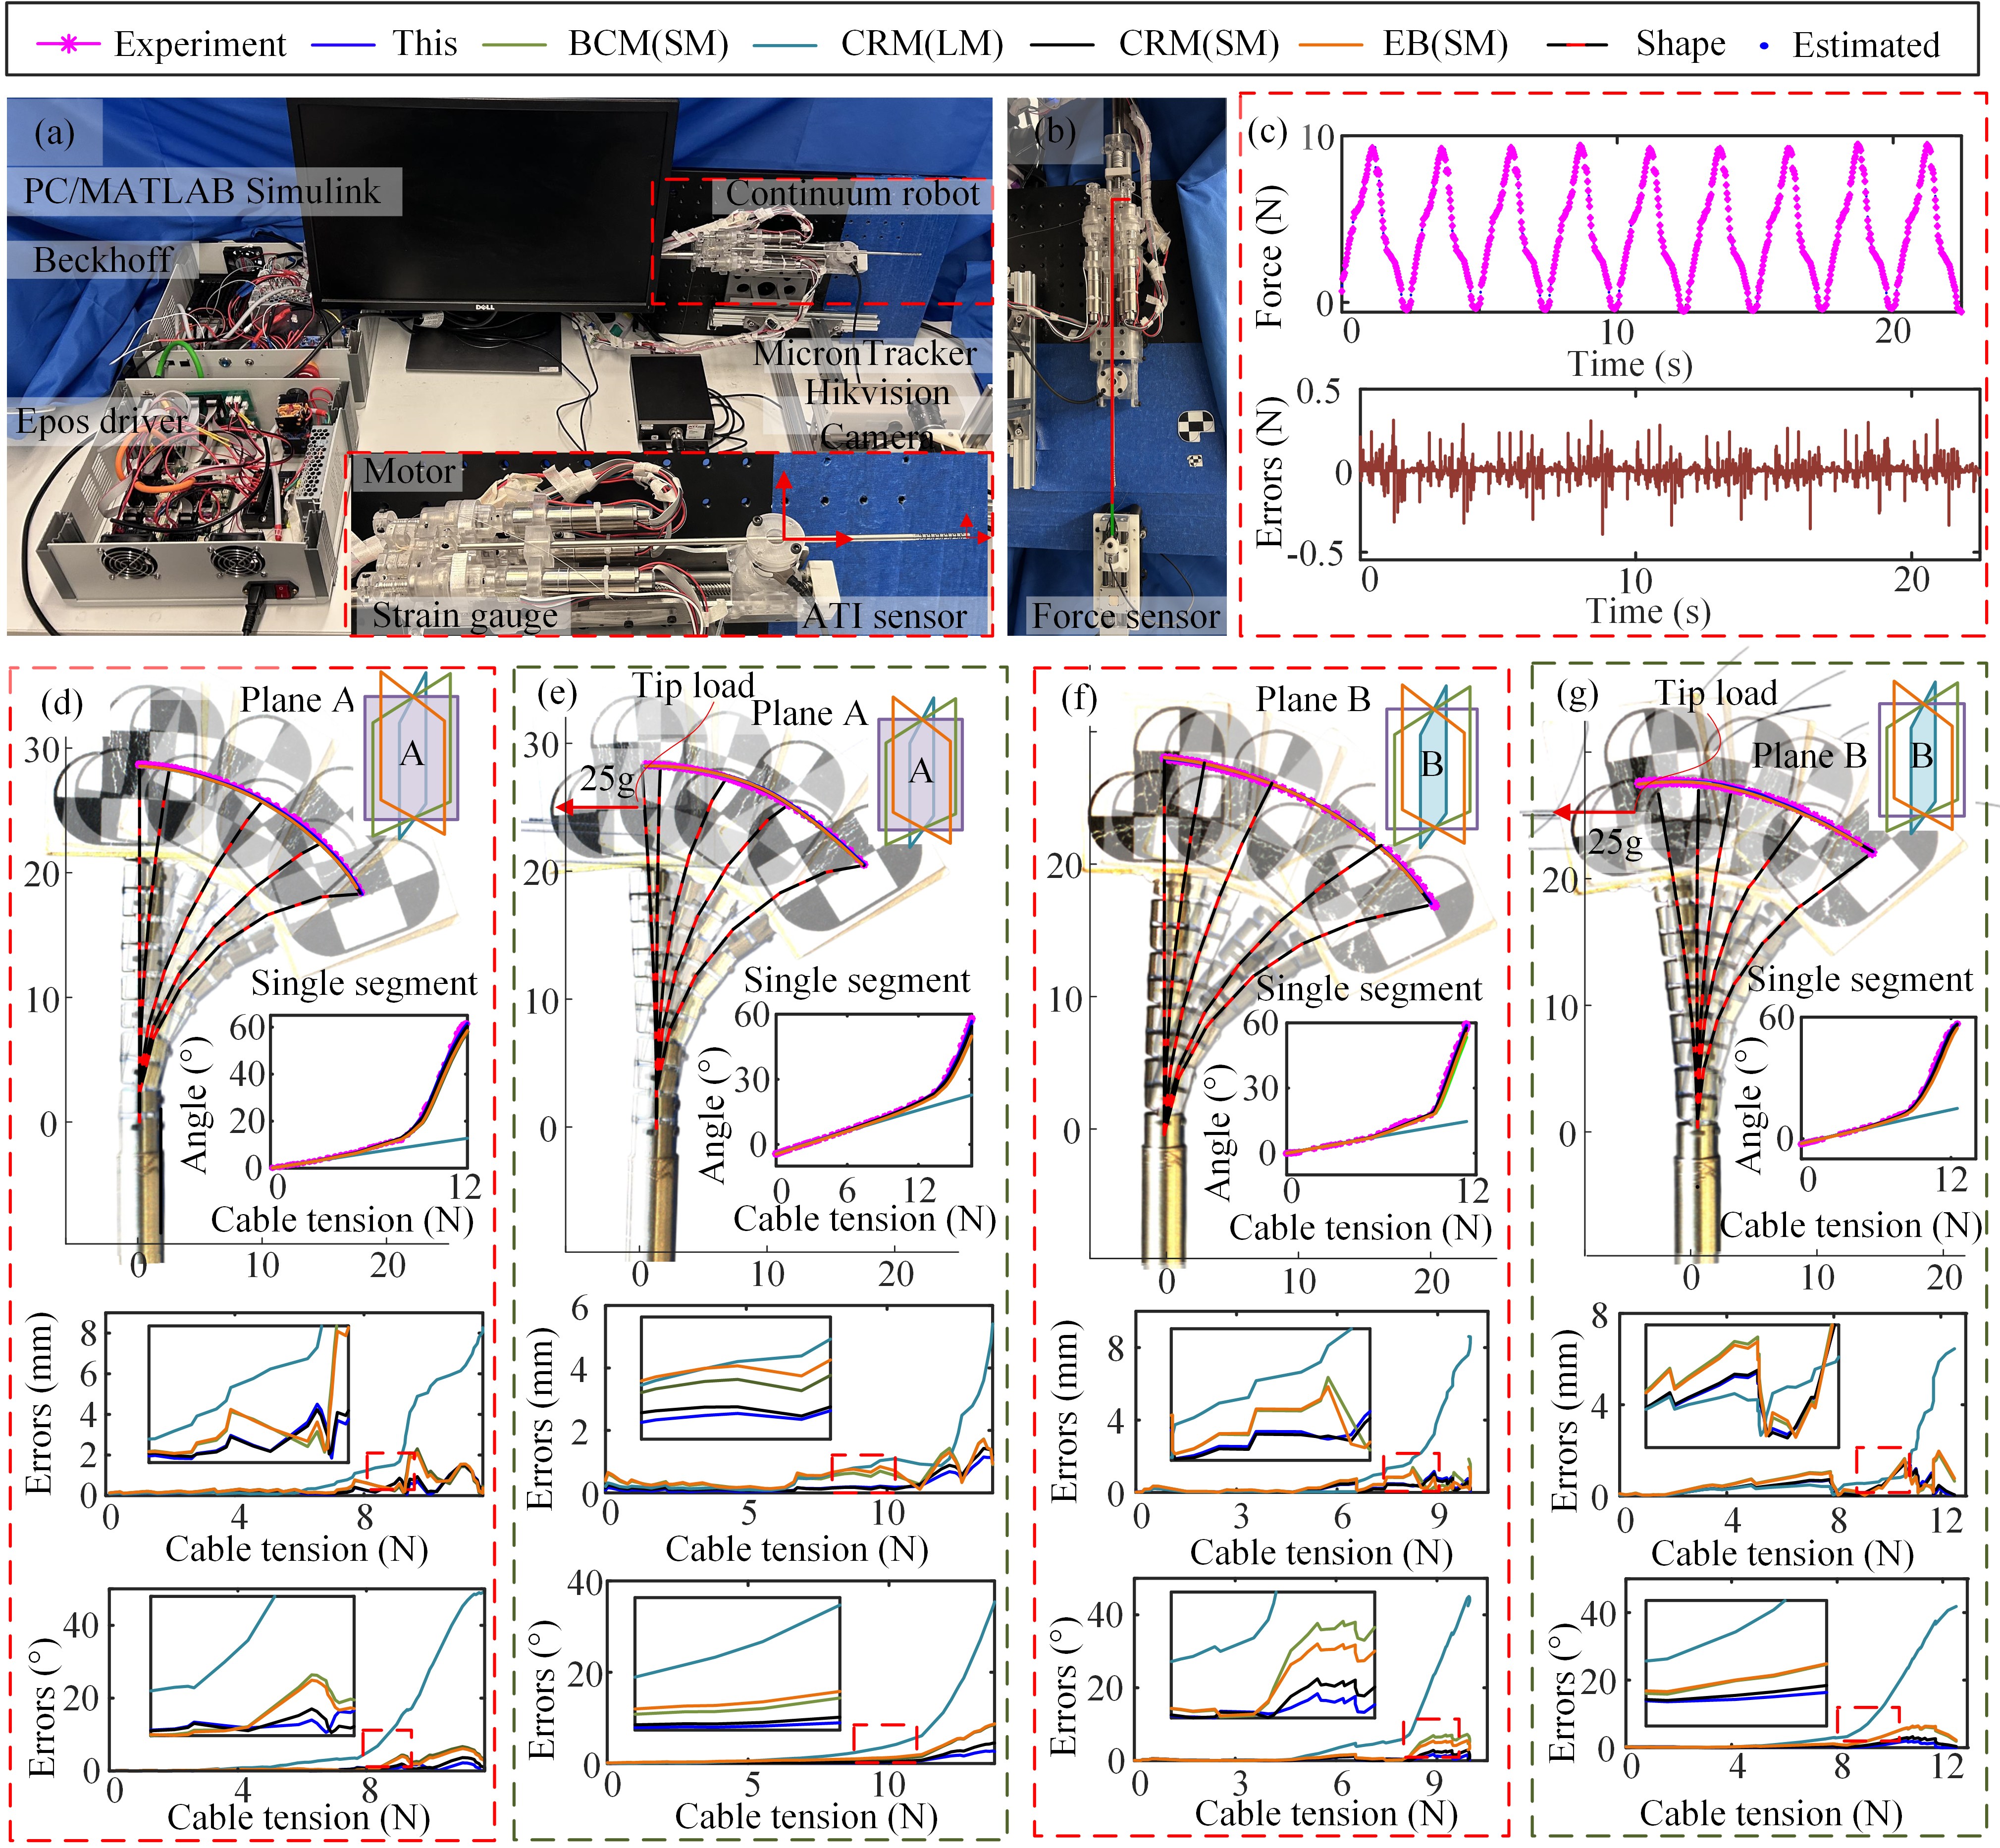Click the zoomed inset in panel (e) degree errors plot
2000x1848 pixels.
click(737, 1664)
